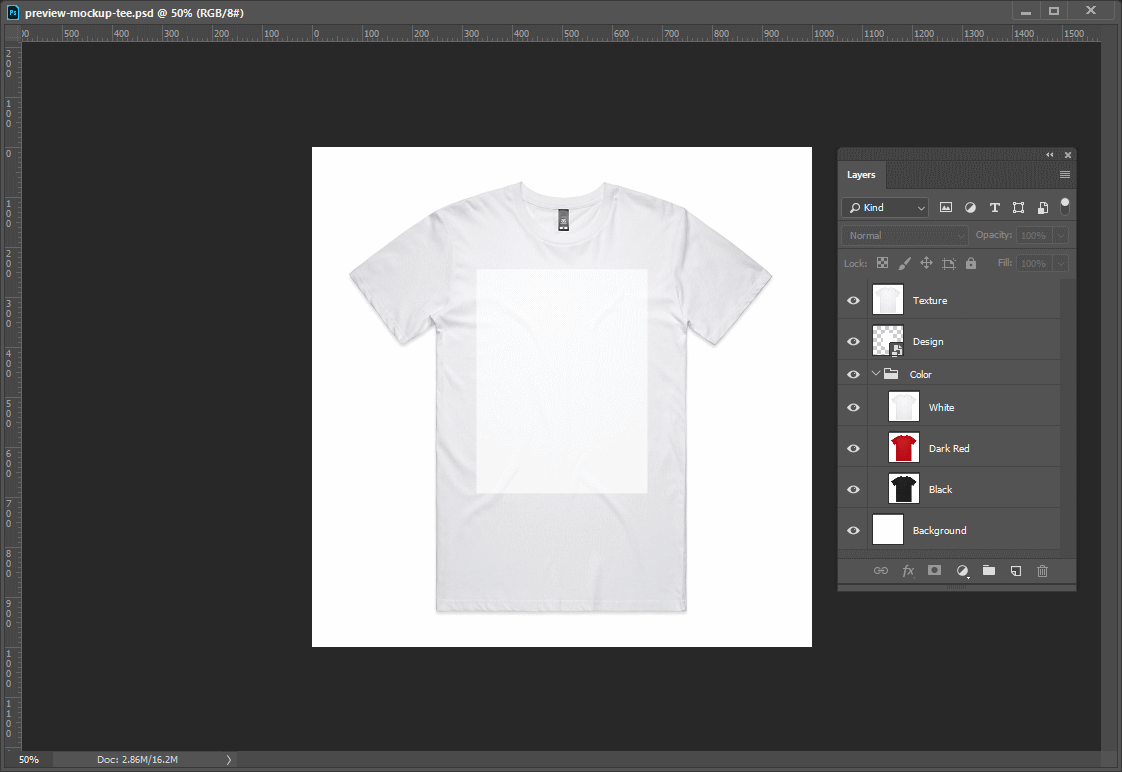Filter layers by smart objects
This screenshot has width=1122, height=772.
tap(1042, 207)
